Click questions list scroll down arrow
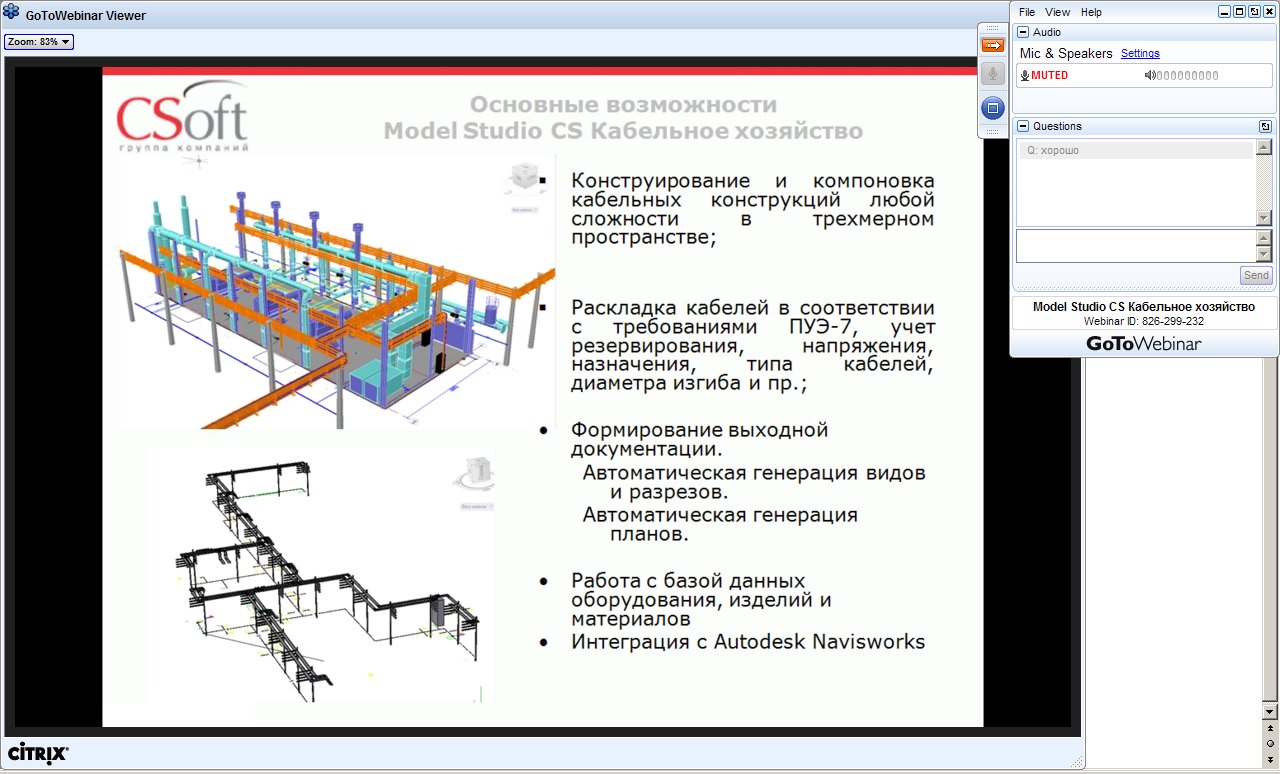The width and height of the screenshot is (1280, 774). click(x=1264, y=218)
